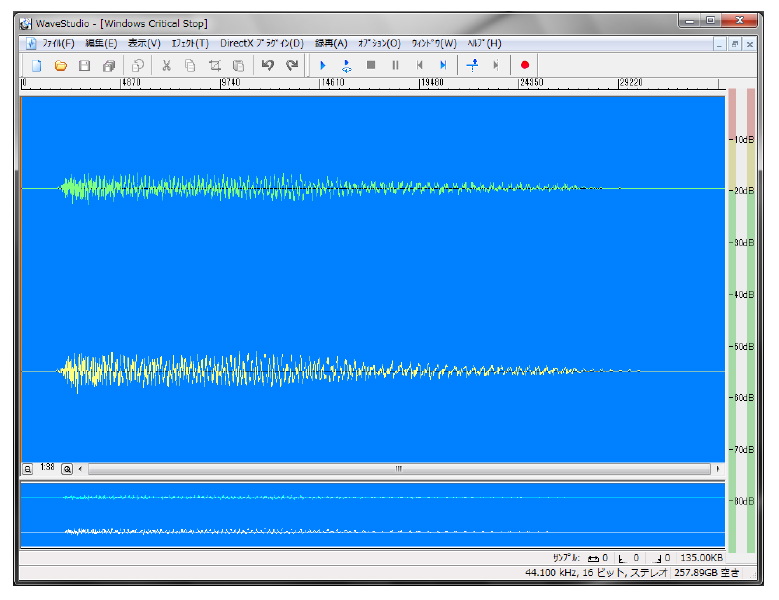
Task: Click the insert marker toolbar icon
Action: click(x=472, y=65)
